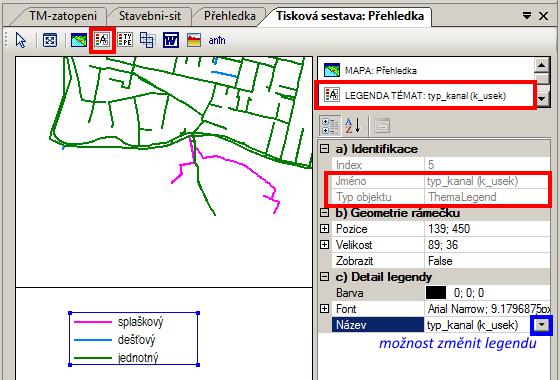Click the Jméno property label

(x=351, y=181)
